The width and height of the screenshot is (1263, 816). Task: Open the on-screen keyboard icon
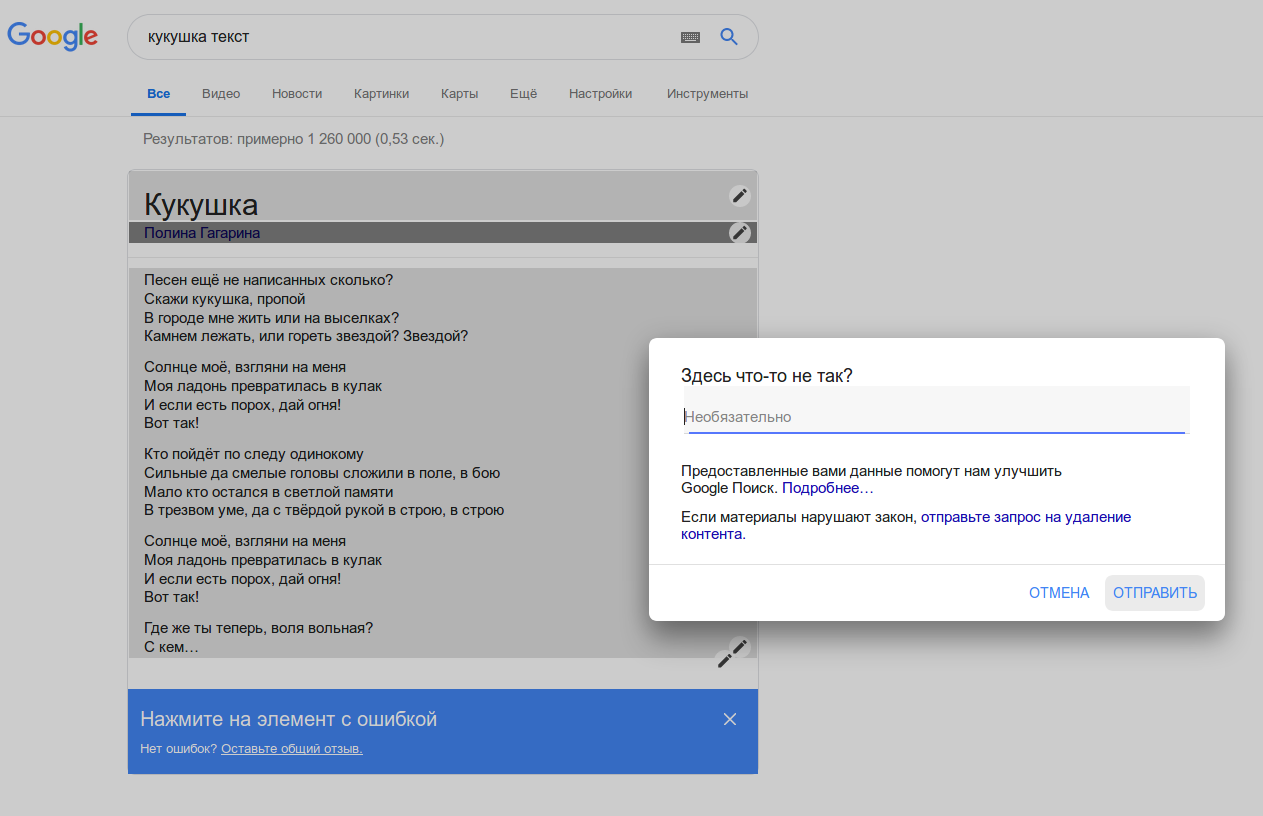(x=690, y=37)
